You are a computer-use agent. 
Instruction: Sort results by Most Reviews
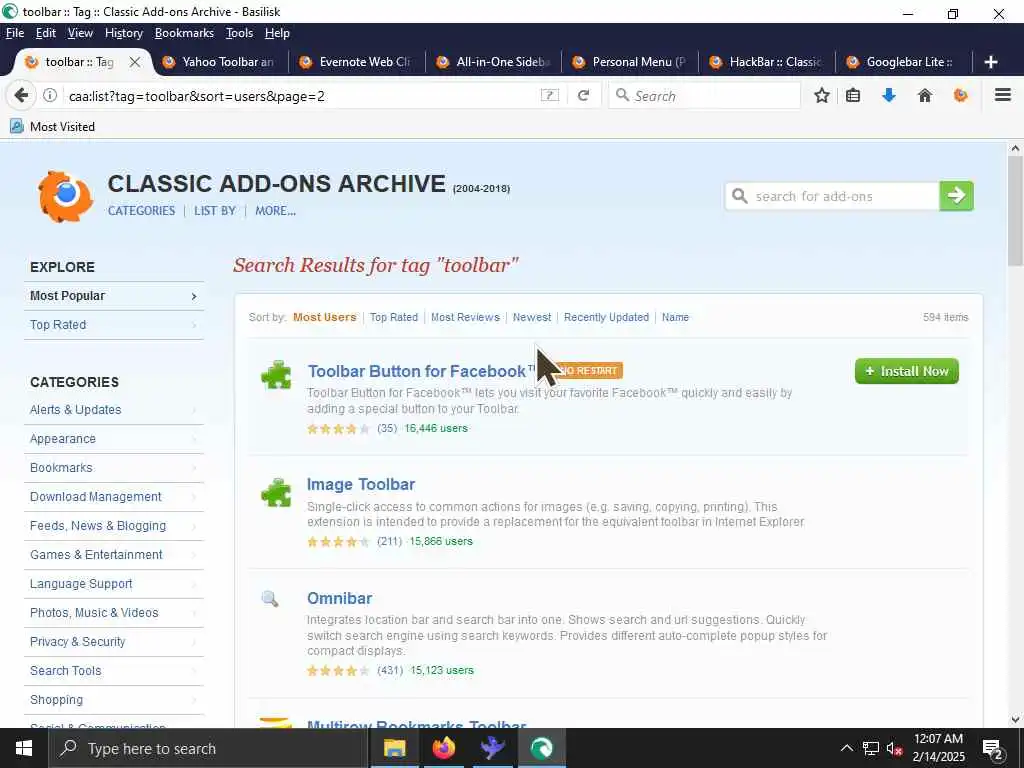(465, 317)
